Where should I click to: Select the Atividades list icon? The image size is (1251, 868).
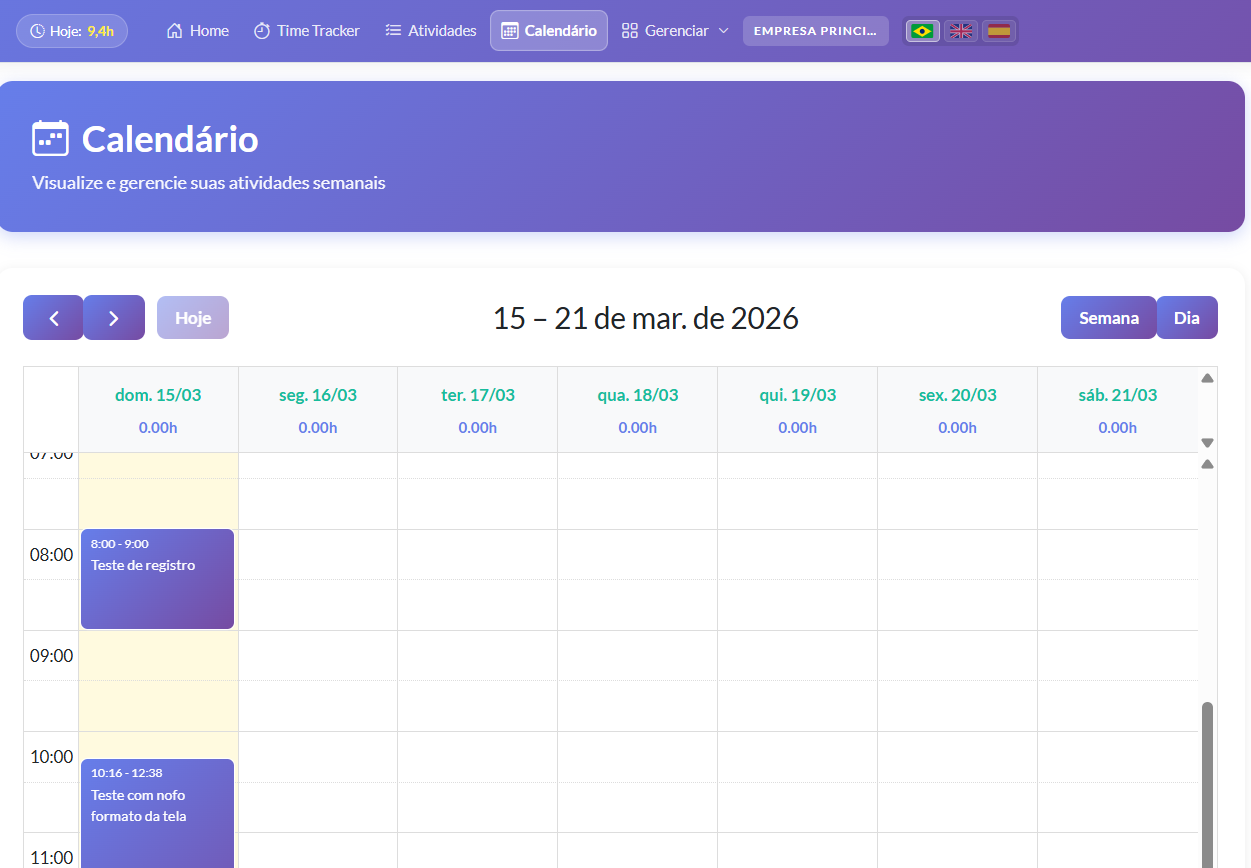(x=394, y=30)
